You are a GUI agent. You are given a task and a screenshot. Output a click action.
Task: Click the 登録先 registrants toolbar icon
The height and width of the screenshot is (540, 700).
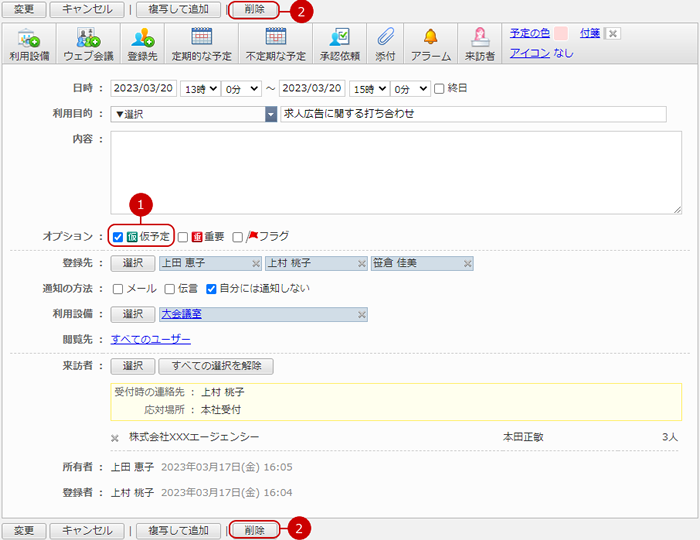[x=143, y=39]
